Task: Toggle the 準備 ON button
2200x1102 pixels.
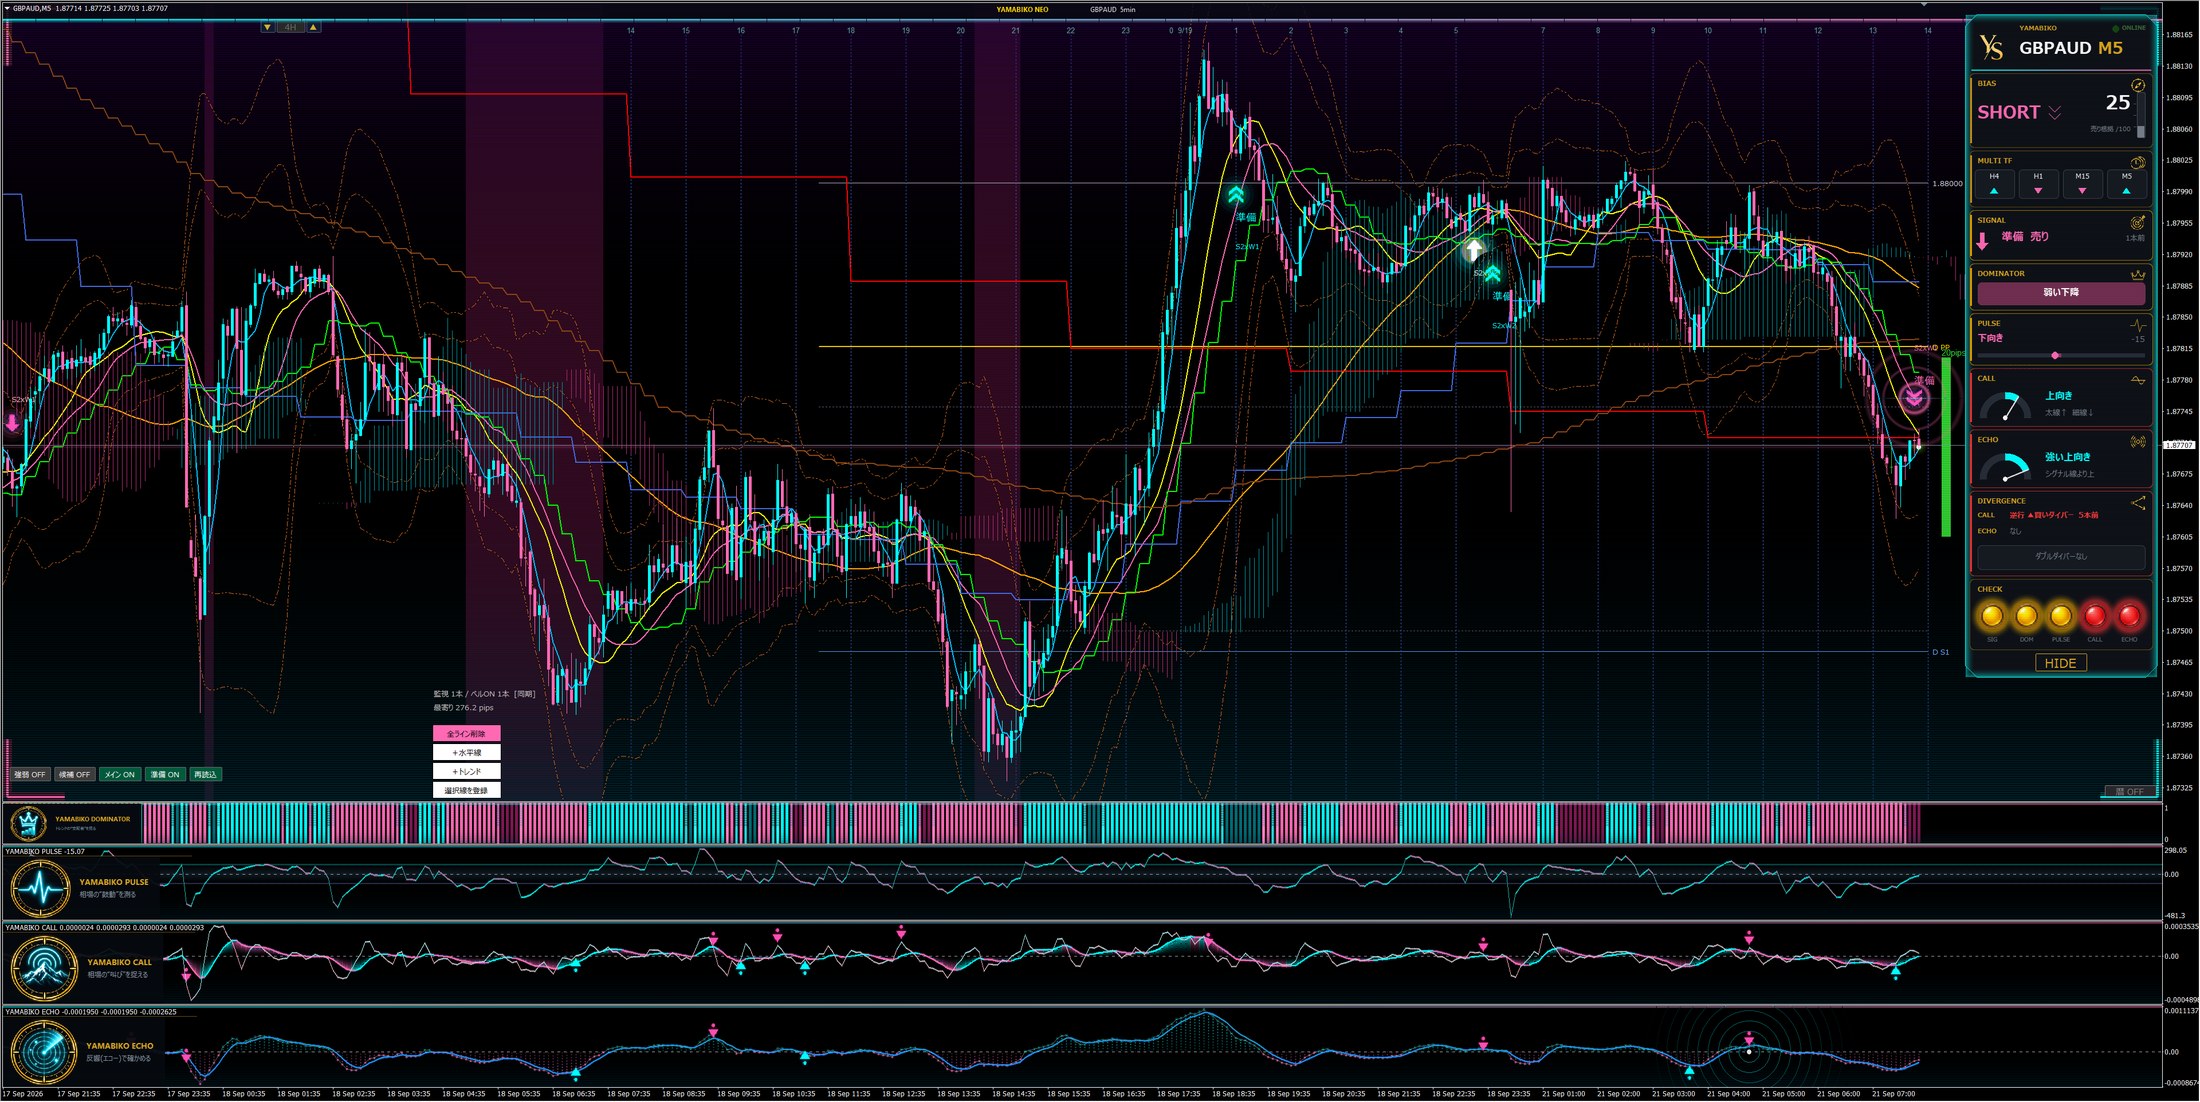Action: [x=165, y=774]
